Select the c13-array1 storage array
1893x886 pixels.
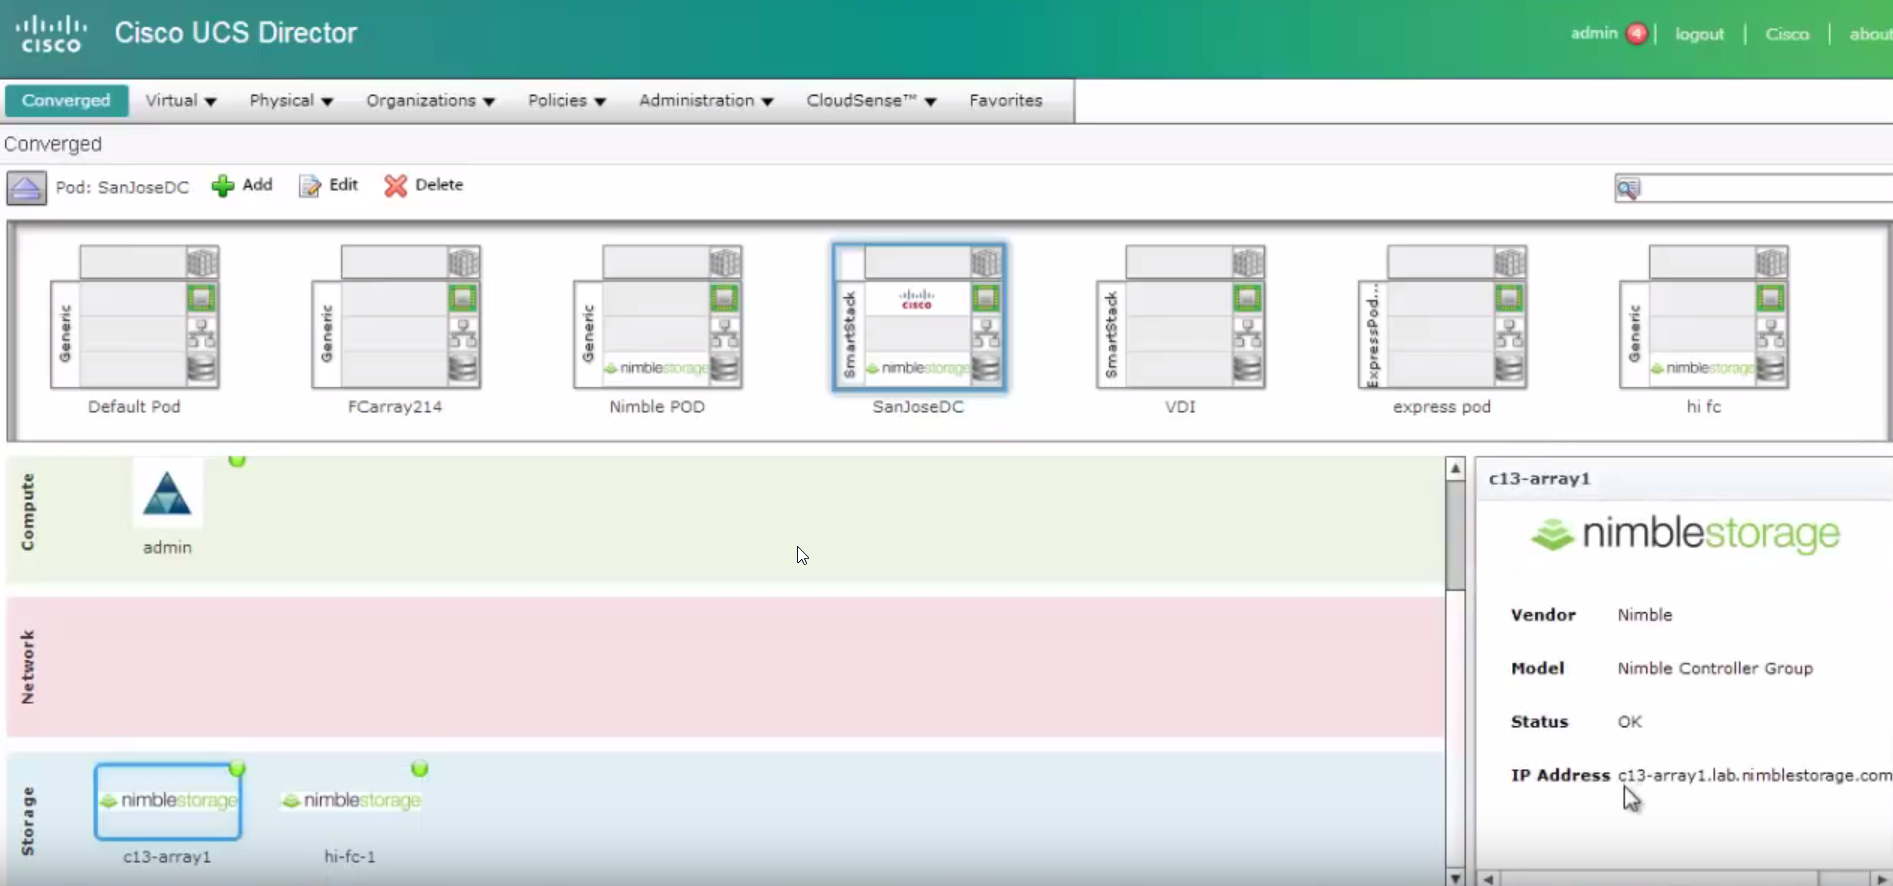tap(168, 801)
